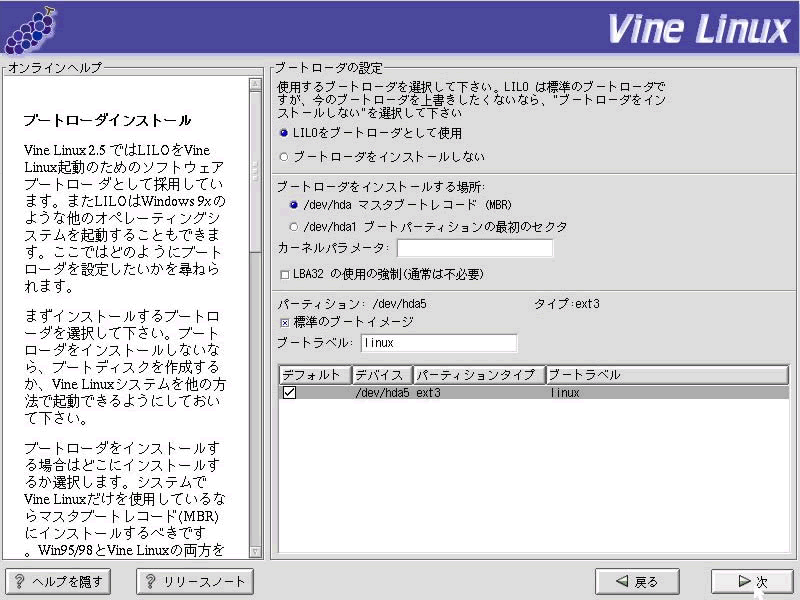This screenshot has width=800, height=600.
Task: Enable forced LBA32 usage checkbox
Action: pos(285,275)
